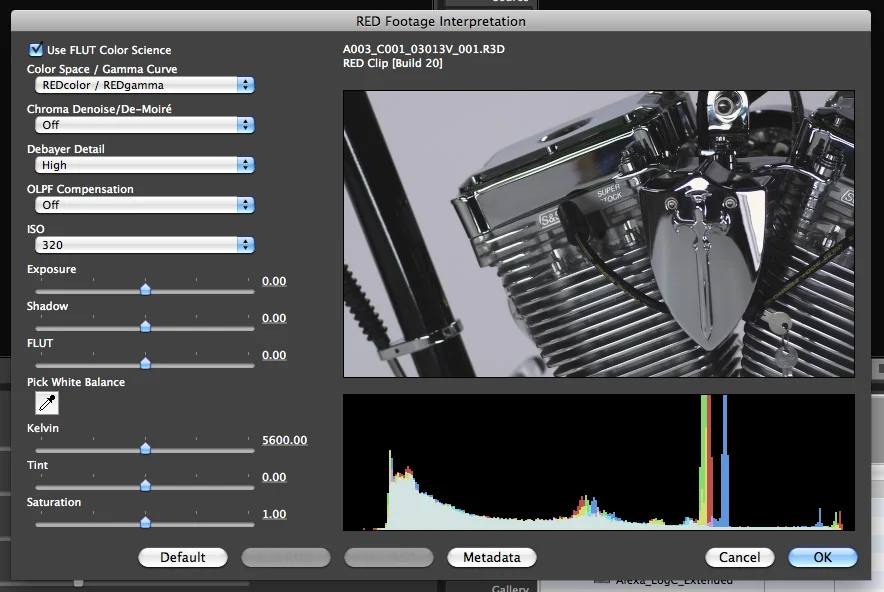Viewport: 884px width, 592px height.
Task: Click the Exposure slider handle
Action: 145,289
